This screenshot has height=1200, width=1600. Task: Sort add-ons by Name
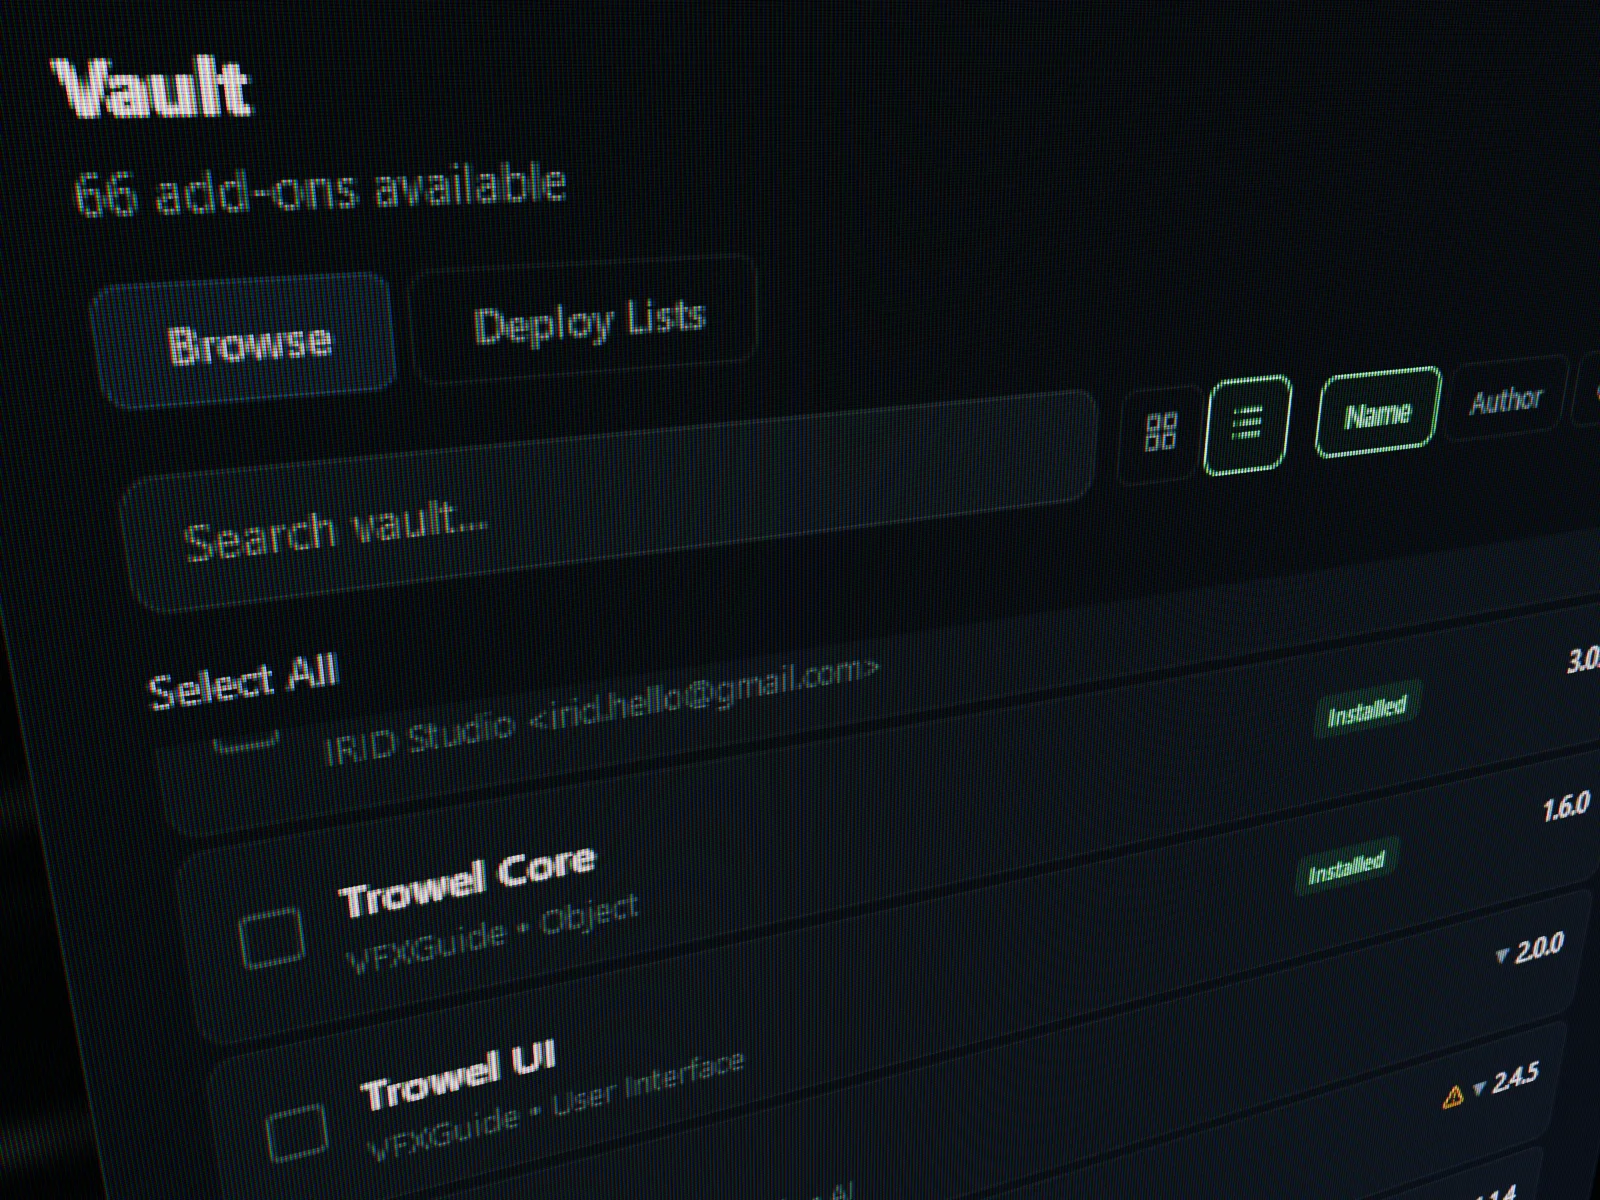pyautogui.click(x=1378, y=412)
